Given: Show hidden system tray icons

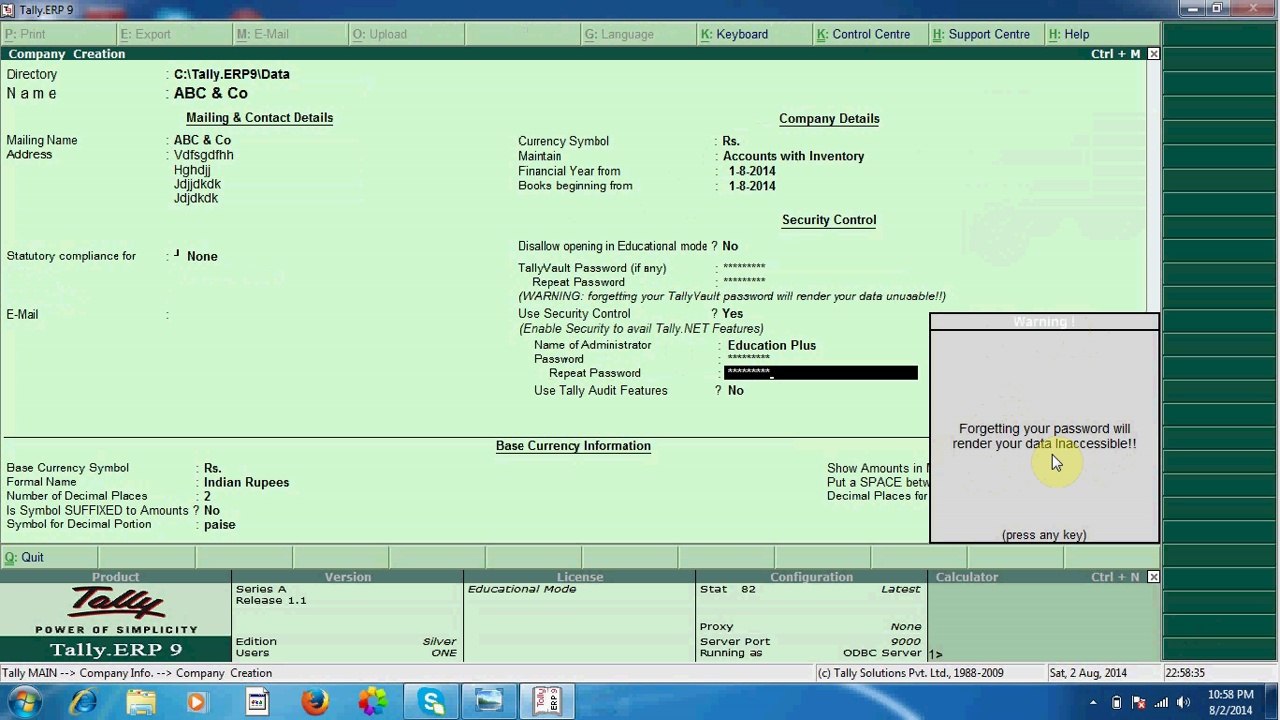Looking at the screenshot, I should click(1093, 702).
